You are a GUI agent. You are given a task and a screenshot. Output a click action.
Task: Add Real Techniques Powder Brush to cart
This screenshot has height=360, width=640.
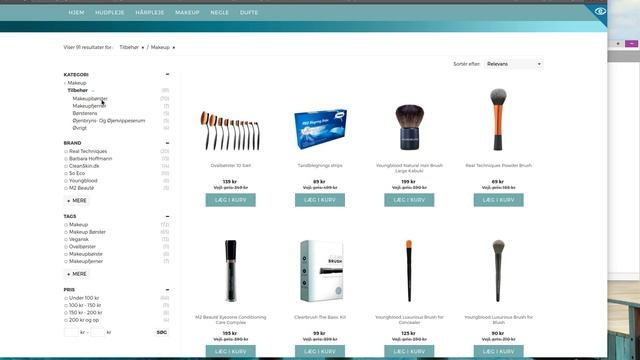[x=498, y=200]
